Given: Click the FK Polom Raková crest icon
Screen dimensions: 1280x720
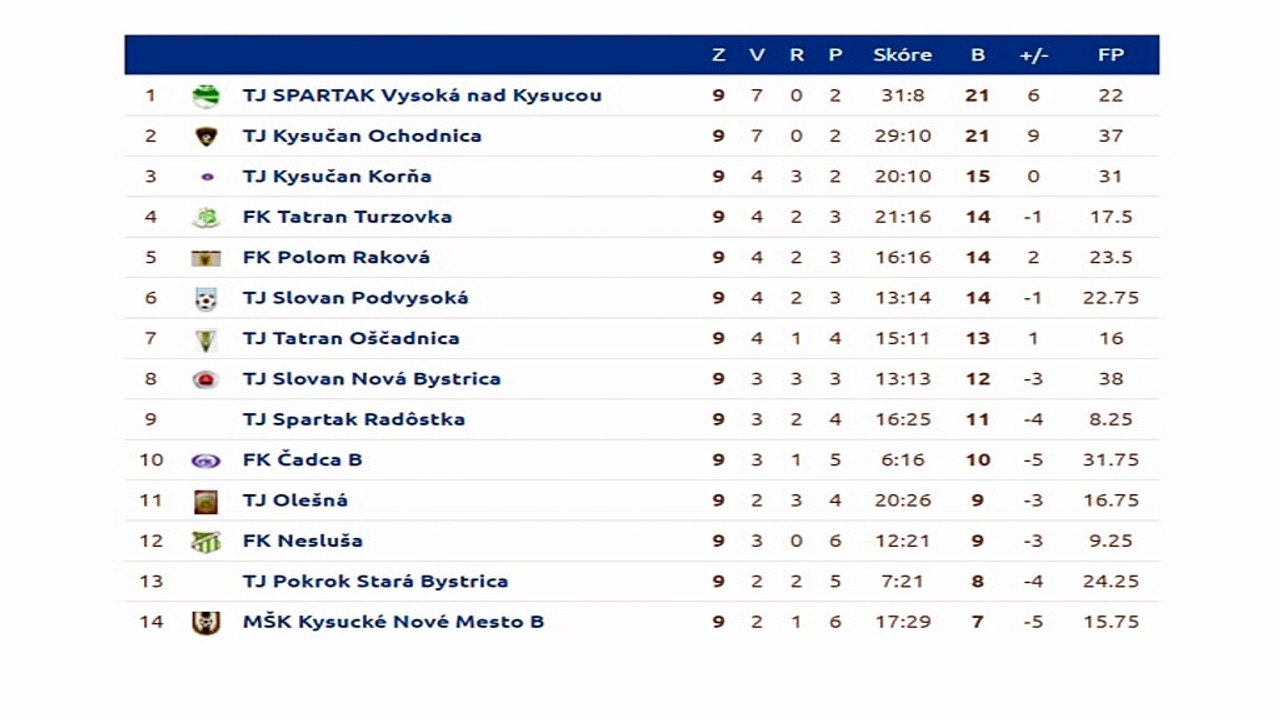Looking at the screenshot, I should click(x=206, y=258).
